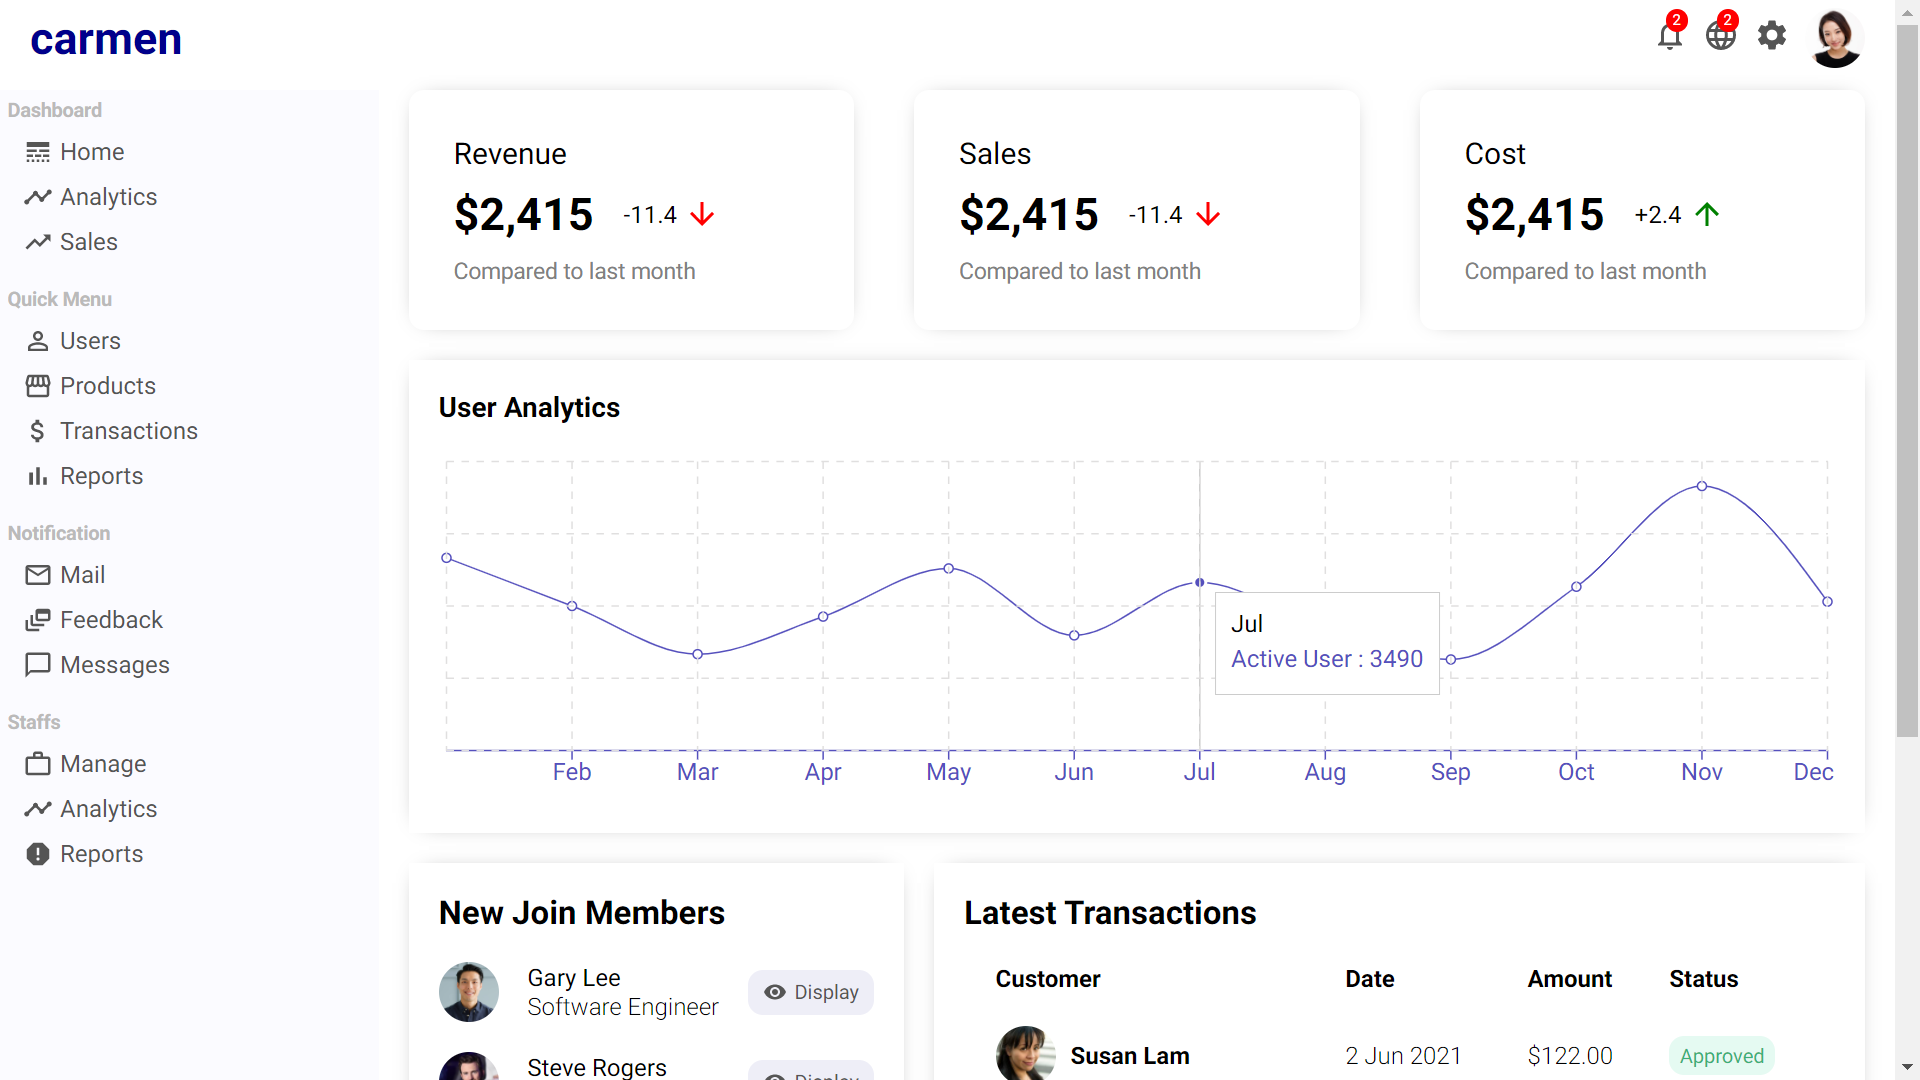Click the Messages chat bubble icon

click(x=38, y=665)
